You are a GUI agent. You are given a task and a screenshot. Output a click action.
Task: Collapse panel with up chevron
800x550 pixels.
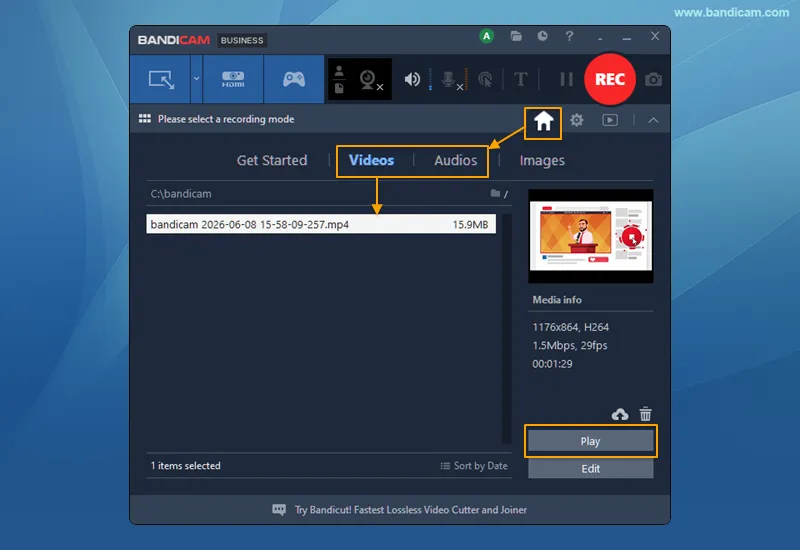(x=653, y=120)
